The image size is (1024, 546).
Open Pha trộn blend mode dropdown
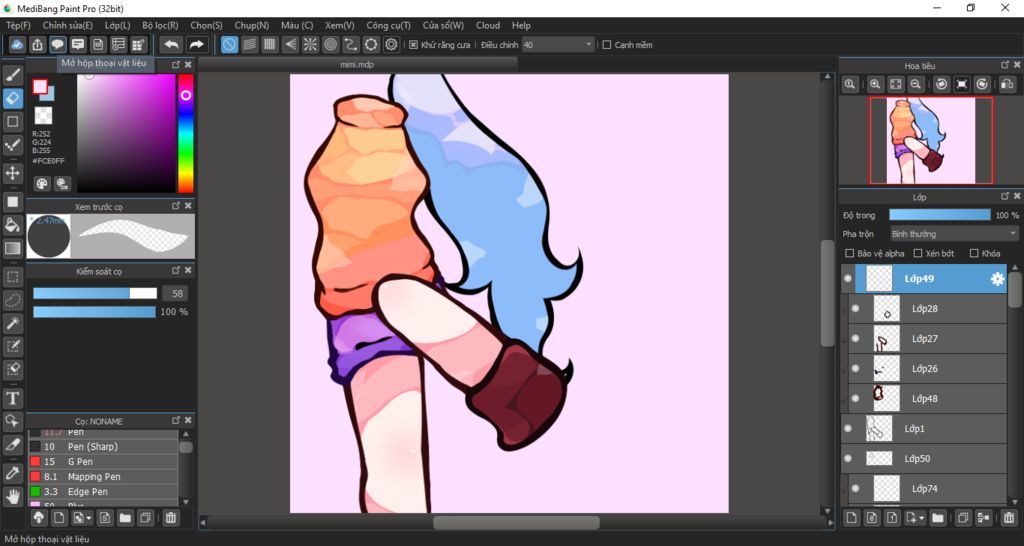(954, 234)
